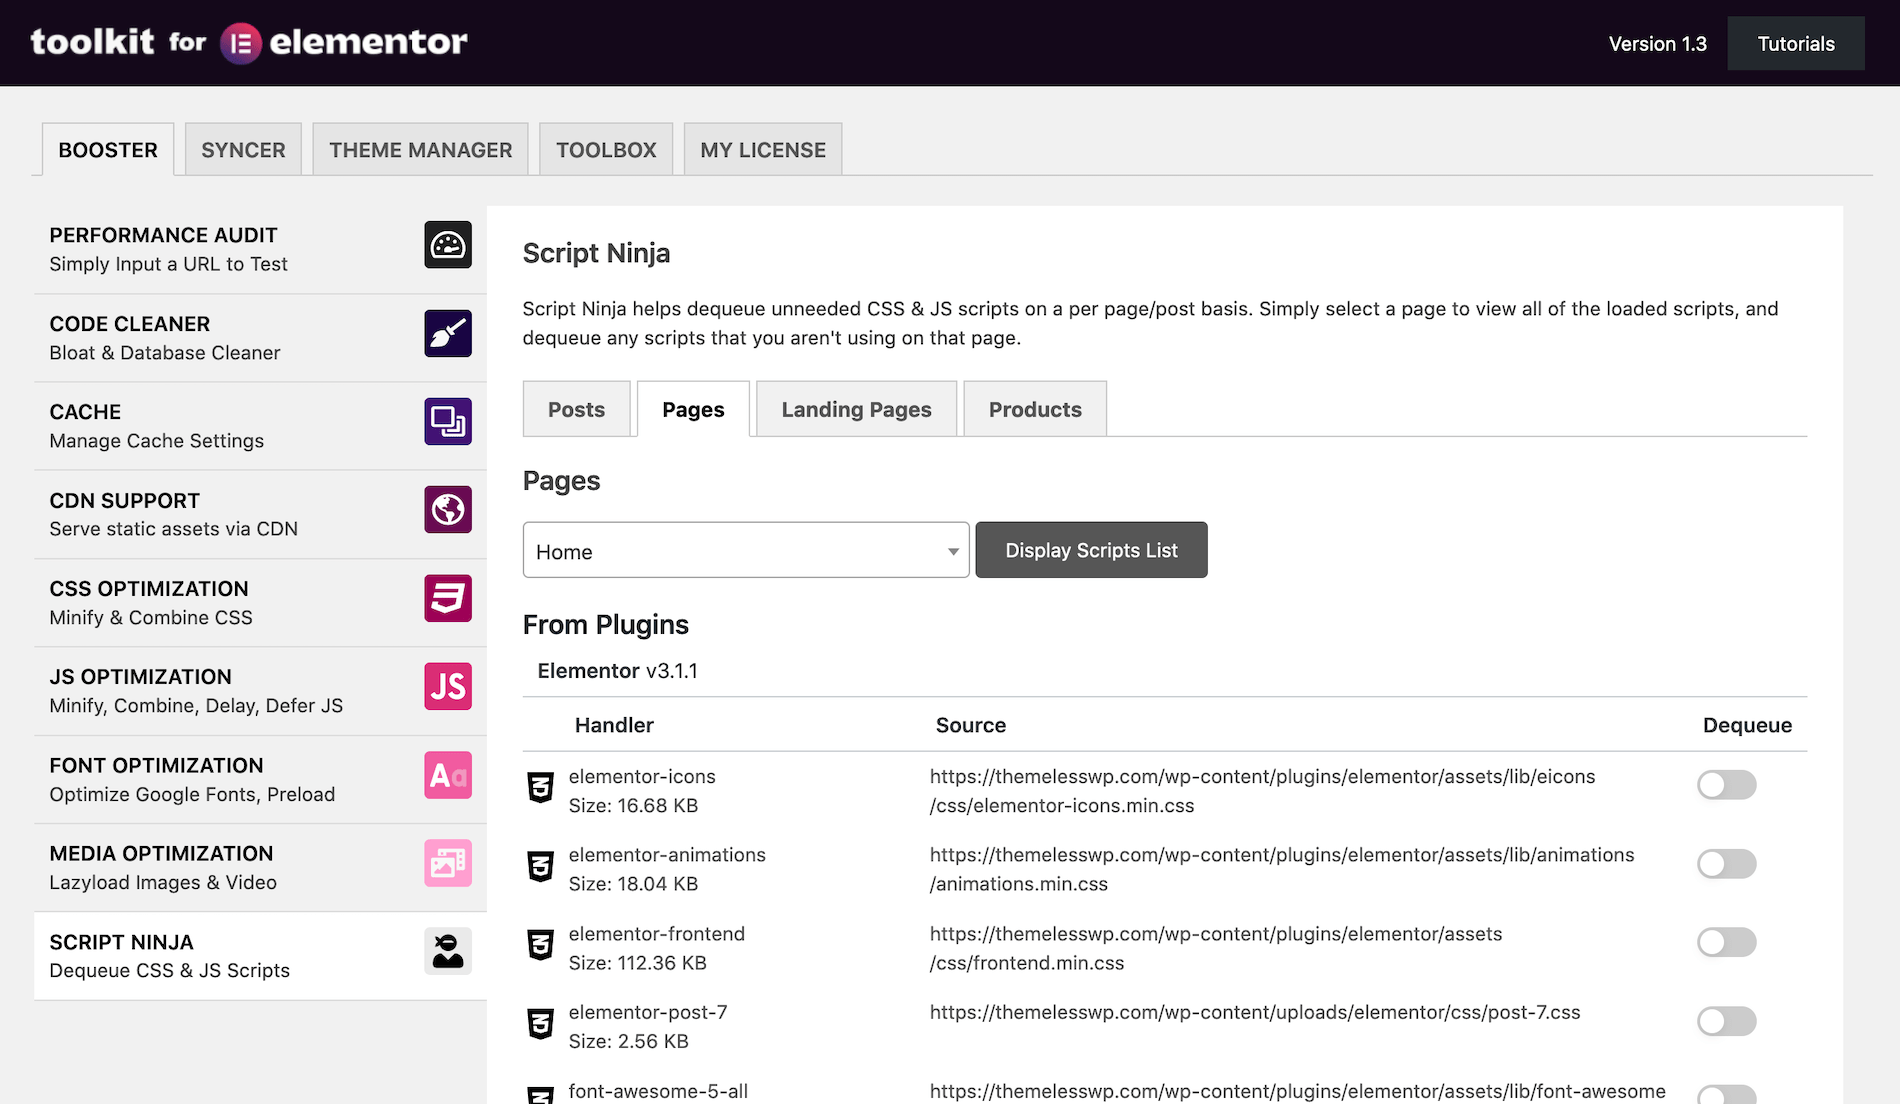Click the Cache layers icon
The width and height of the screenshot is (1900, 1104).
coord(448,421)
